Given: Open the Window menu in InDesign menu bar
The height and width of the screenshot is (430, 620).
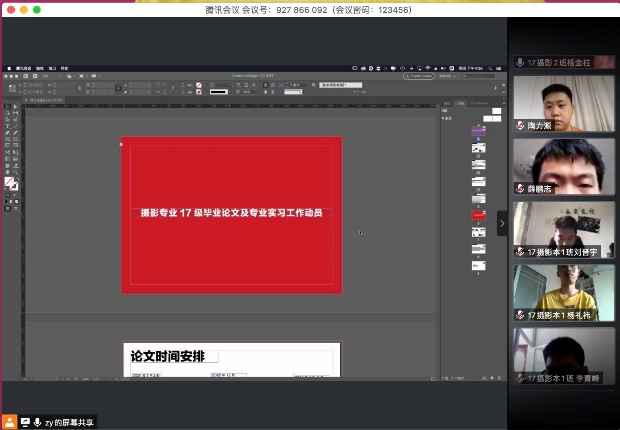Looking at the screenshot, I should [52, 68].
